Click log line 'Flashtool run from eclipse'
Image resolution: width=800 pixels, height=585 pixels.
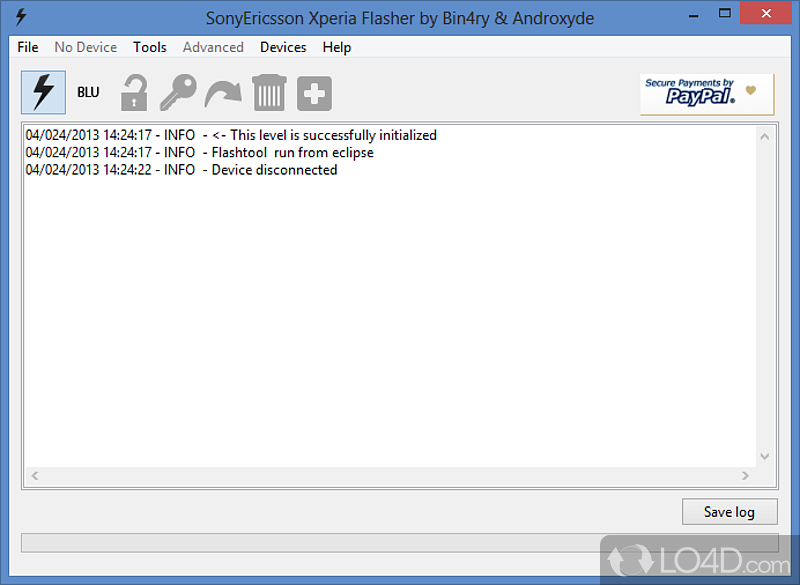tap(199, 152)
